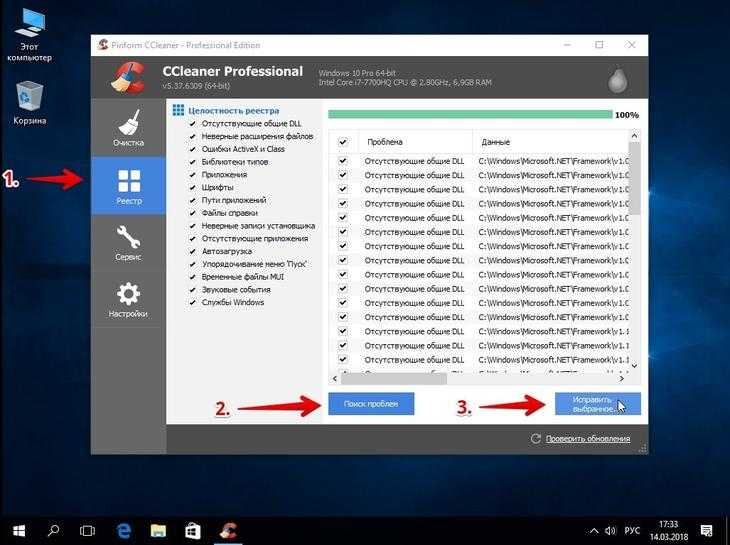
Task: Open the Этот компьютер desktop icon
Action: coord(29,35)
